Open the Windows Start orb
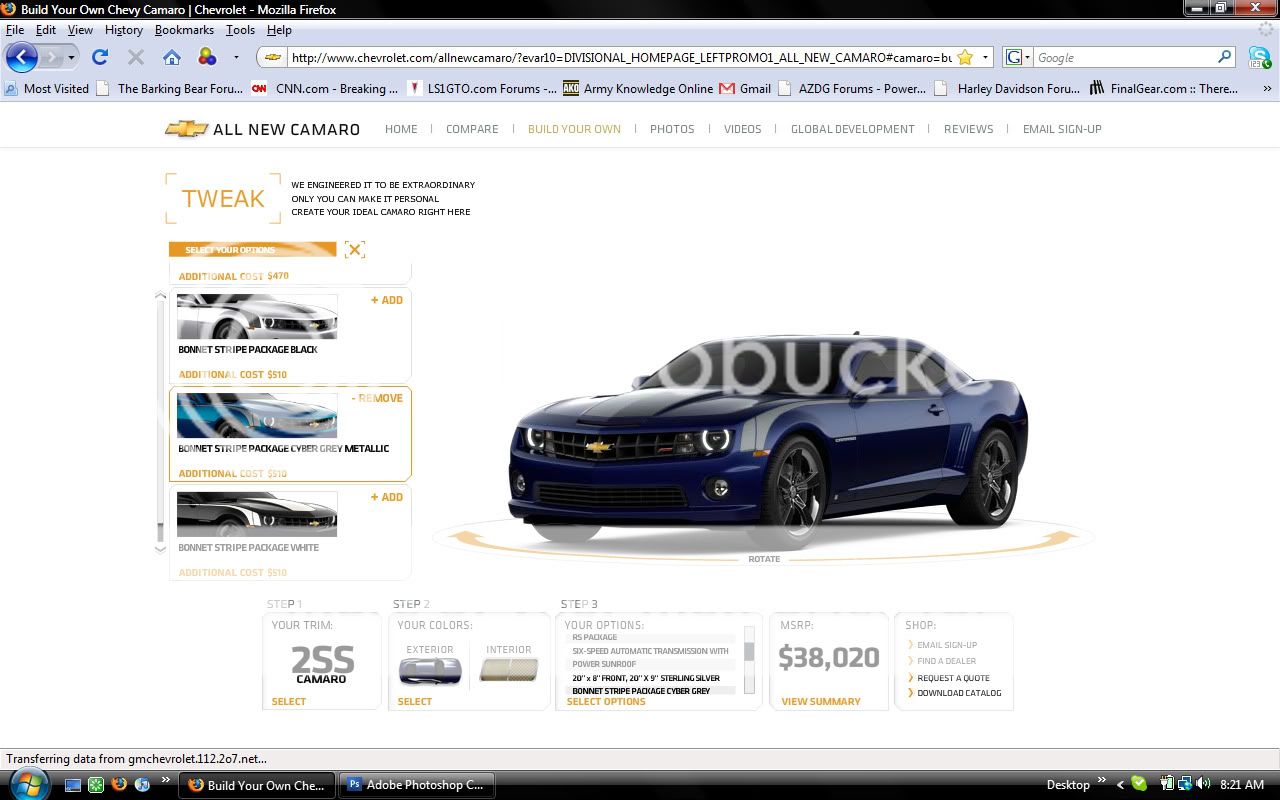The width and height of the screenshot is (1280, 800). tap(30, 785)
